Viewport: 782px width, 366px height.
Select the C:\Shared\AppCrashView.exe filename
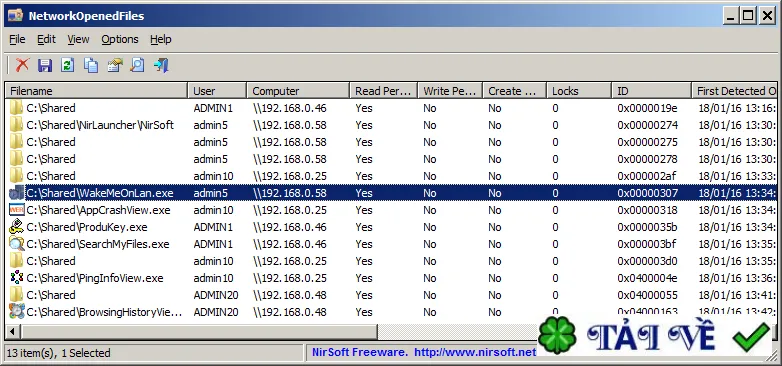click(98, 210)
